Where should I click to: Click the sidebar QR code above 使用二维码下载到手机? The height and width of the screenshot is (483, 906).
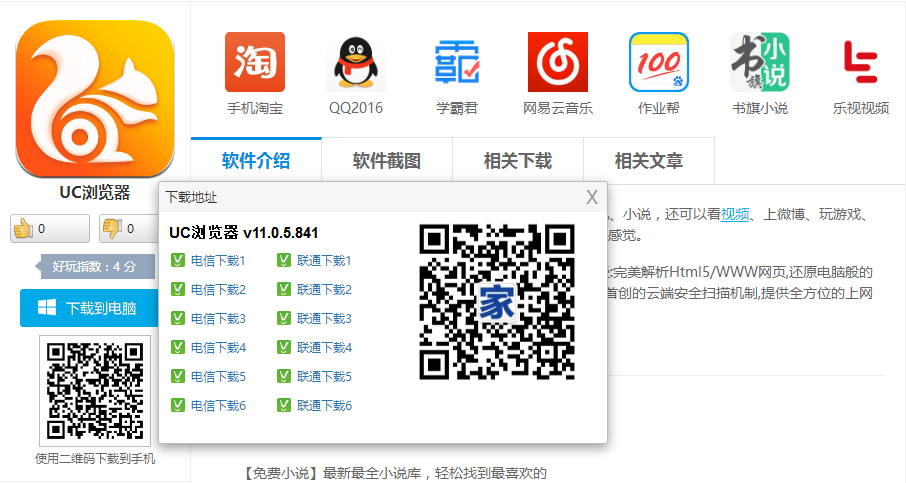click(x=95, y=391)
